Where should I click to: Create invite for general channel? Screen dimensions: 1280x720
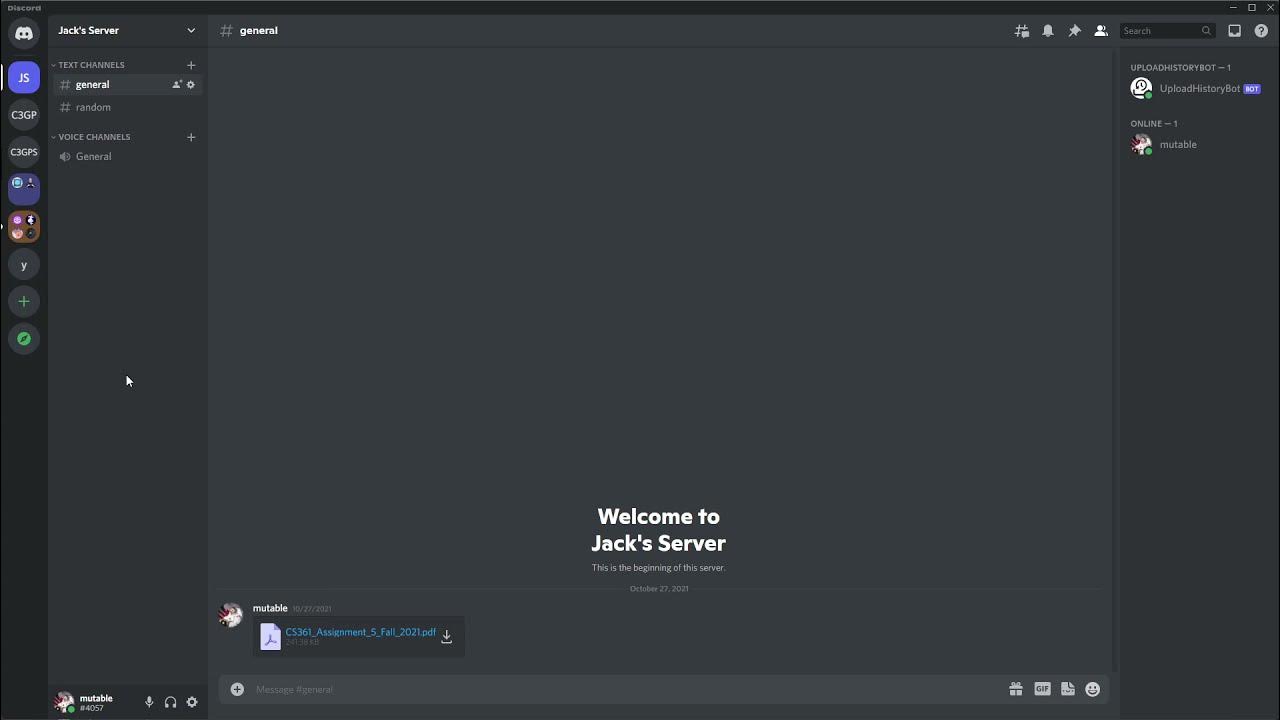click(177, 85)
